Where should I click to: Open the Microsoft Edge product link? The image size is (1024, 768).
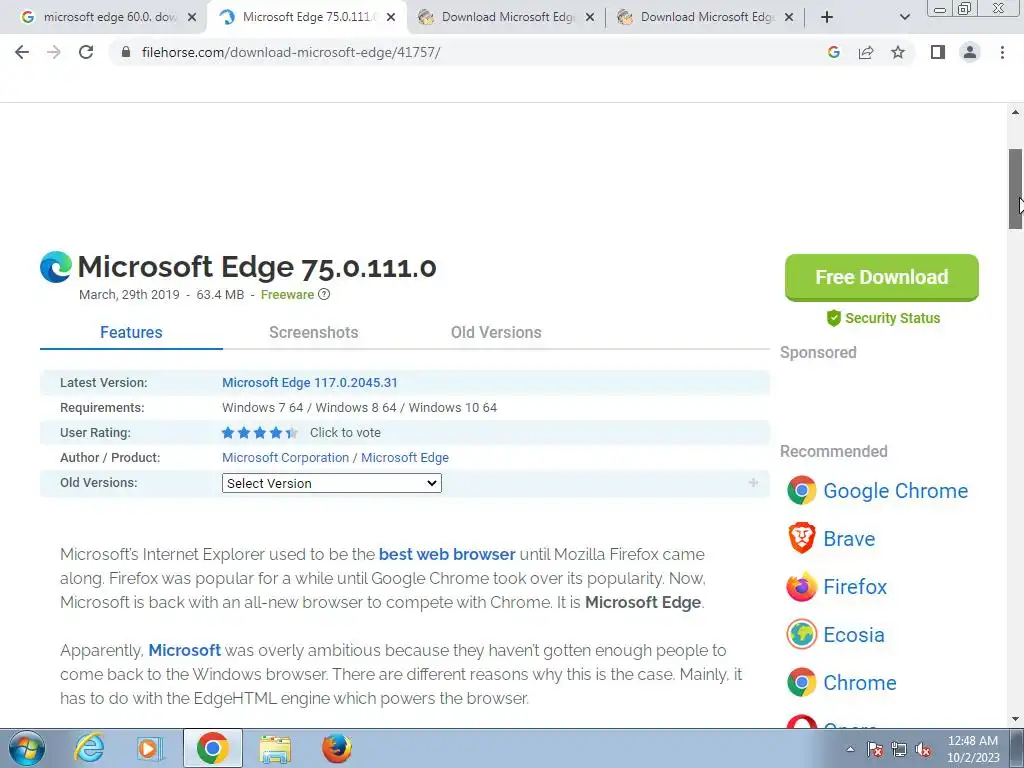[x=405, y=458]
